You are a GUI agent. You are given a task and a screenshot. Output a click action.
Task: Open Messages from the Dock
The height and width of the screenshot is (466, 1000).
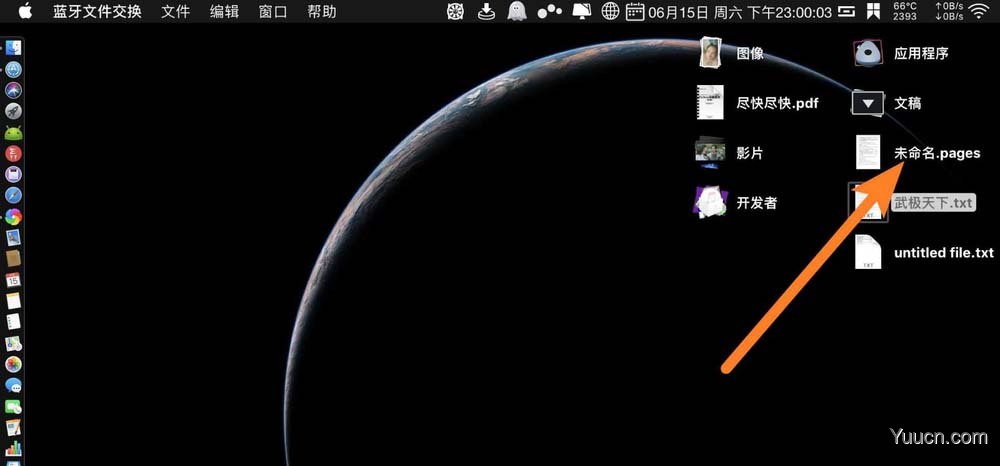(x=13, y=386)
